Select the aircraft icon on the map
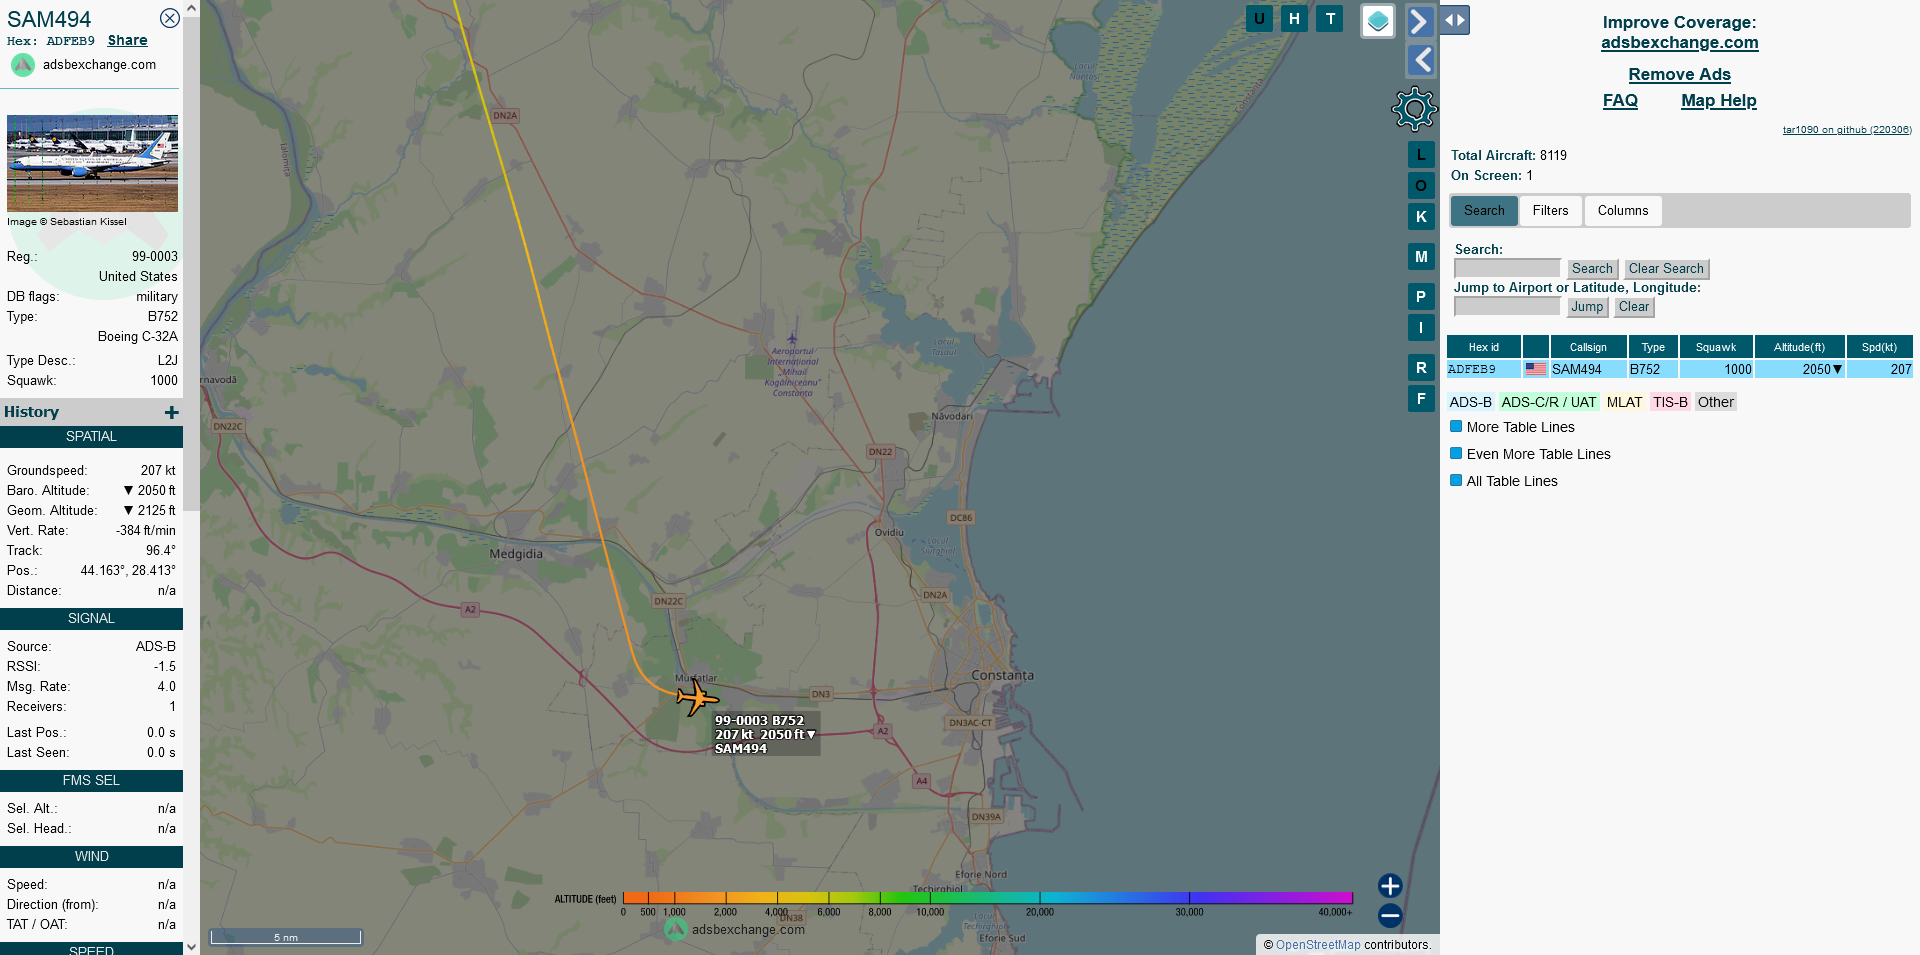Screen dimensions: 1920x955 click(x=697, y=696)
